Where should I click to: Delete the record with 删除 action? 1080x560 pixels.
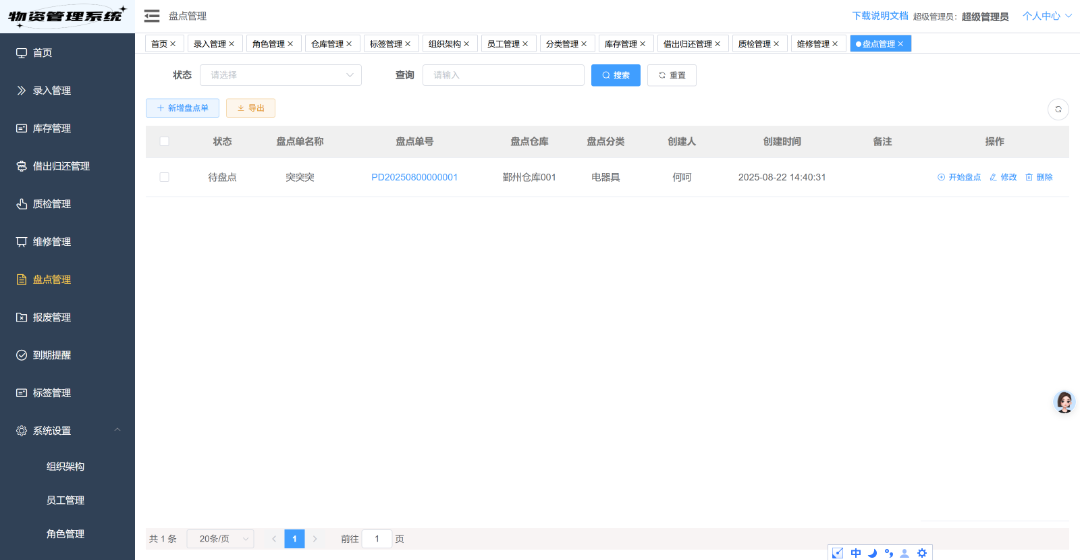tap(1039, 177)
